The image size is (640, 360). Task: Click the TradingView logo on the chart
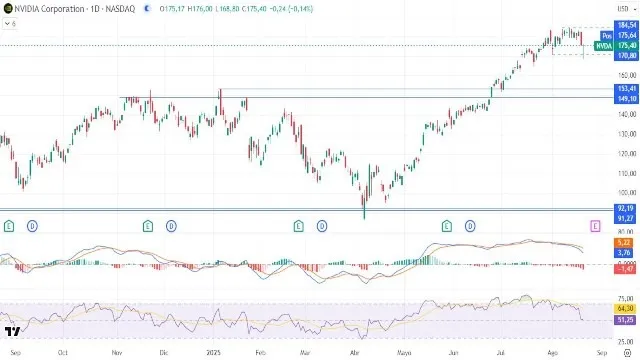[x=13, y=331]
